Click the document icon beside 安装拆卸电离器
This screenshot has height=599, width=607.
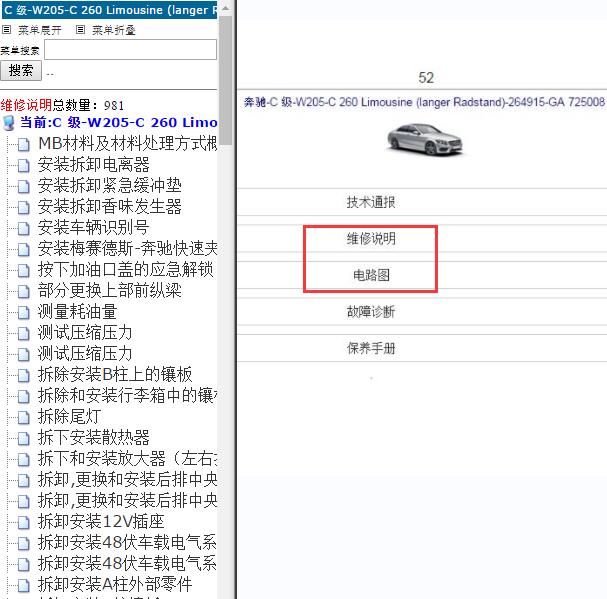24,165
